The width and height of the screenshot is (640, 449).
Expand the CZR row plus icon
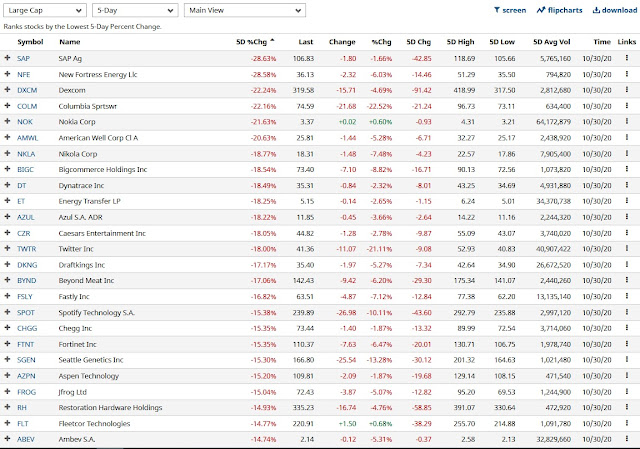7,233
